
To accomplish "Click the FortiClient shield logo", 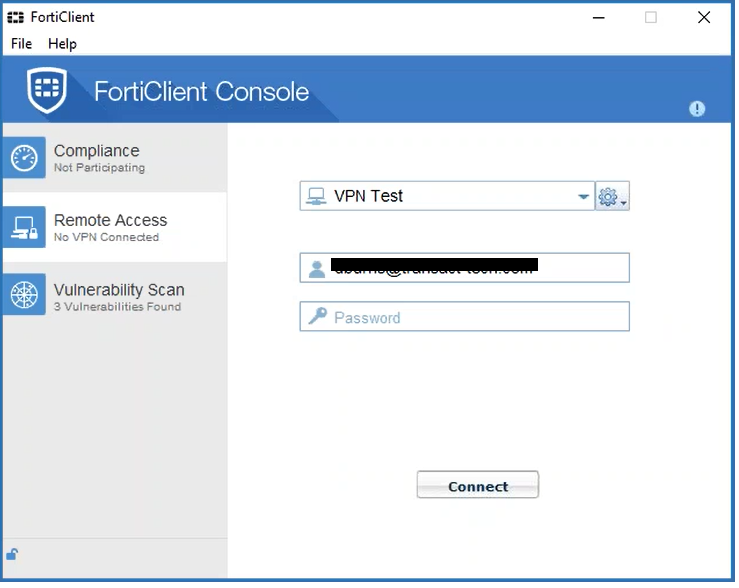I will 47,93.
